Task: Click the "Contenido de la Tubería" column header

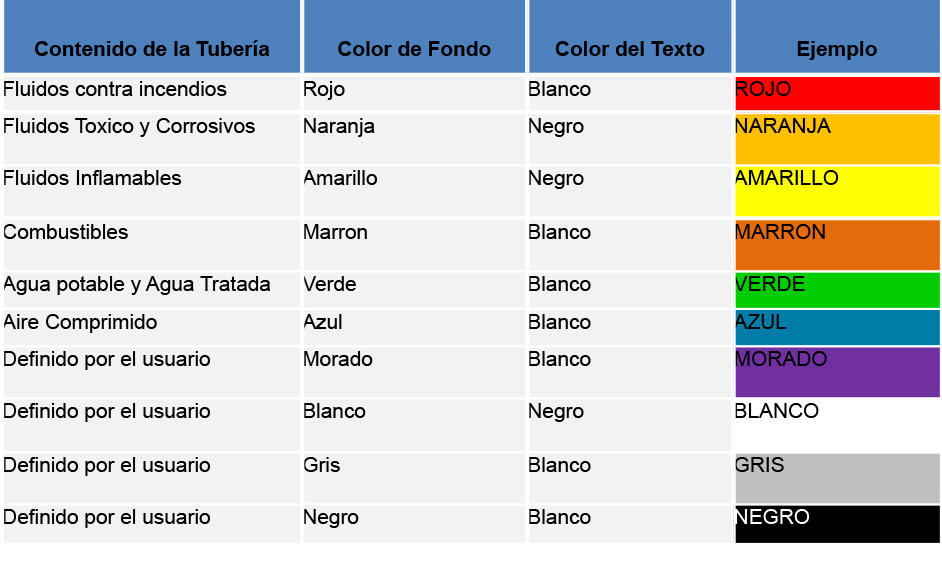Action: [x=152, y=49]
